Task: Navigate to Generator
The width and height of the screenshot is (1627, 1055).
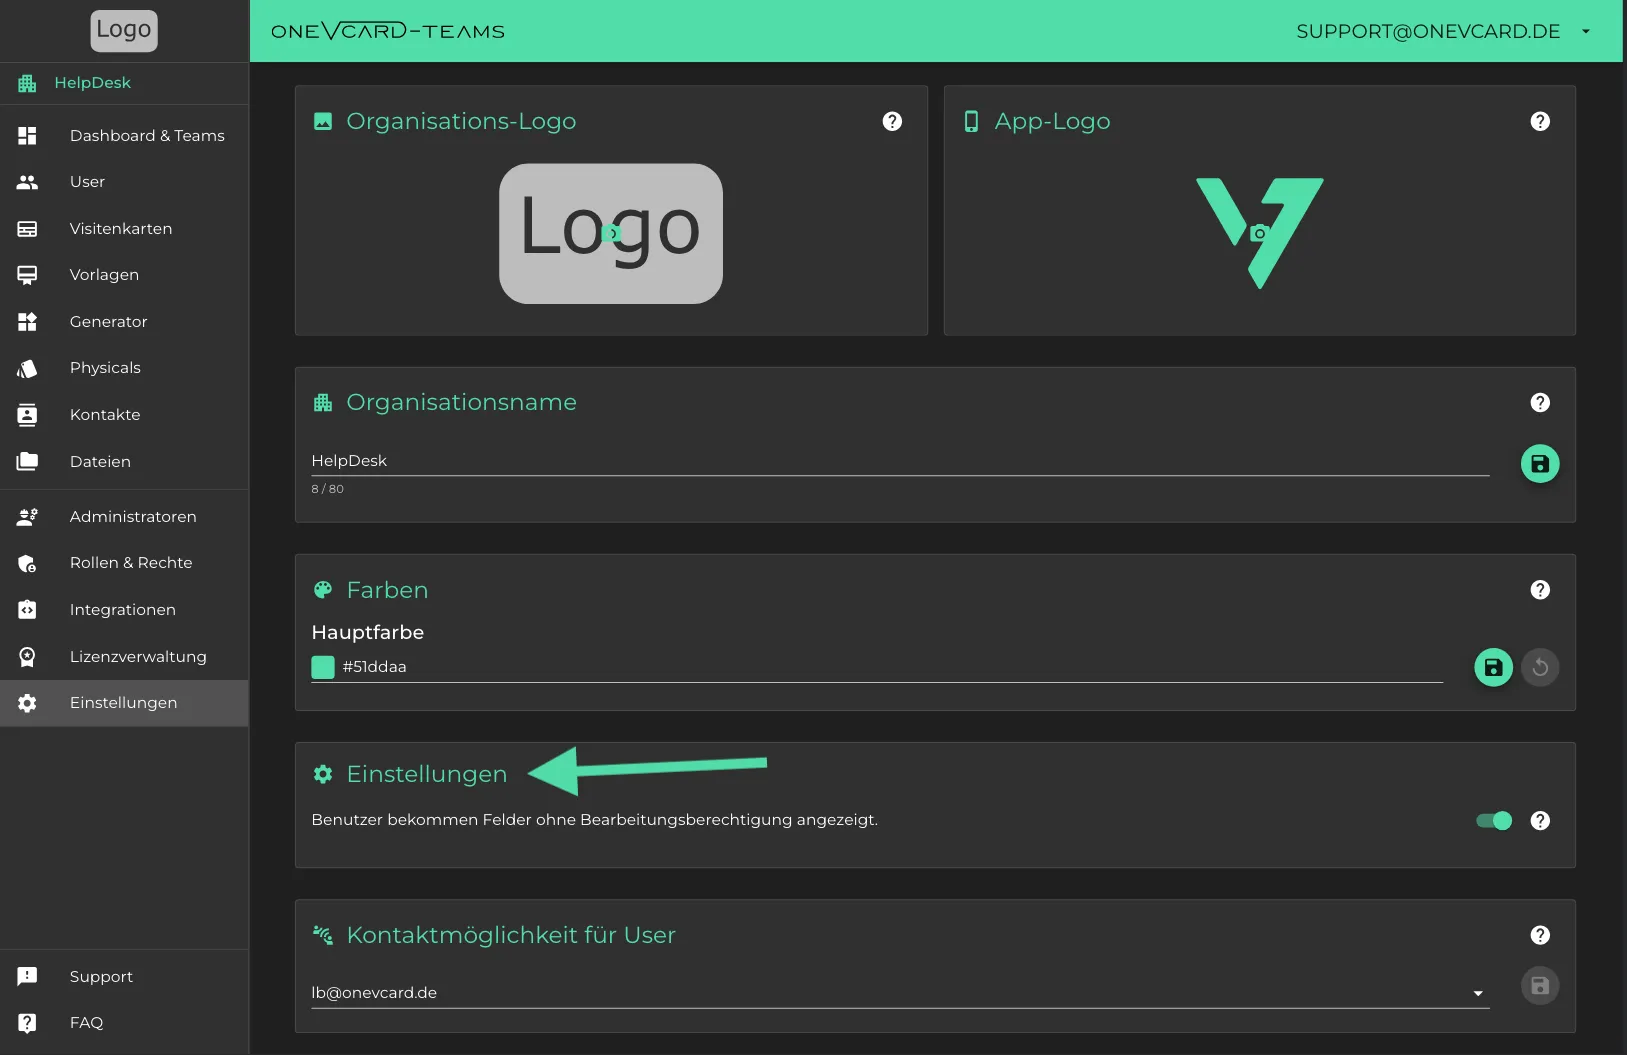Action: pyautogui.click(x=124, y=322)
